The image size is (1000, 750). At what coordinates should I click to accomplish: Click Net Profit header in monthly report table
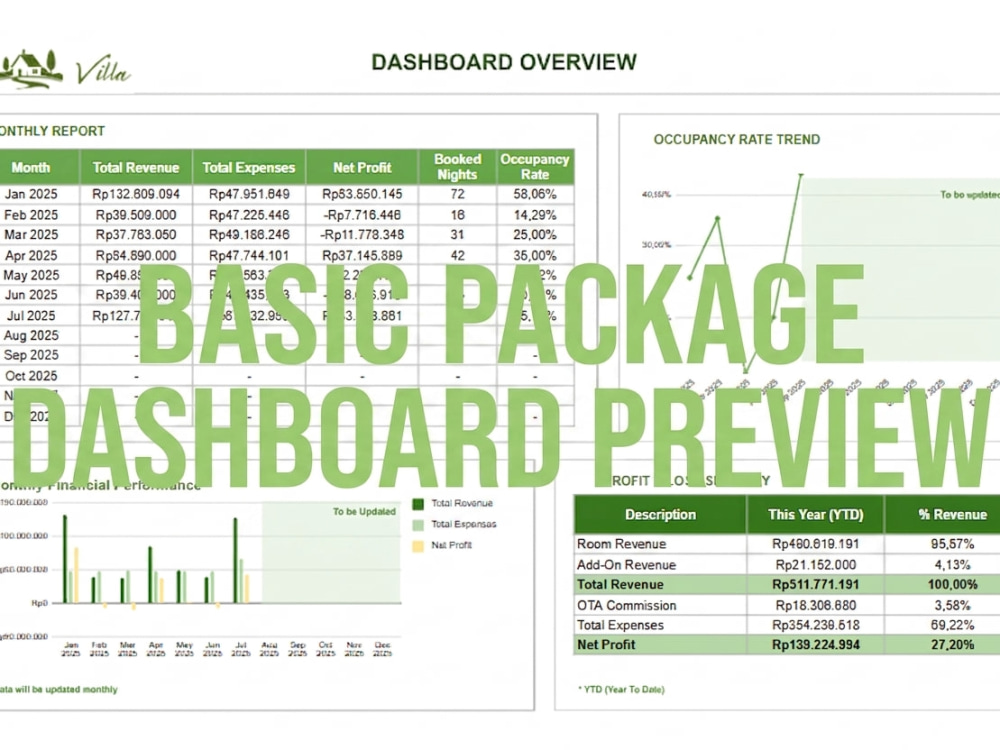(x=362, y=167)
